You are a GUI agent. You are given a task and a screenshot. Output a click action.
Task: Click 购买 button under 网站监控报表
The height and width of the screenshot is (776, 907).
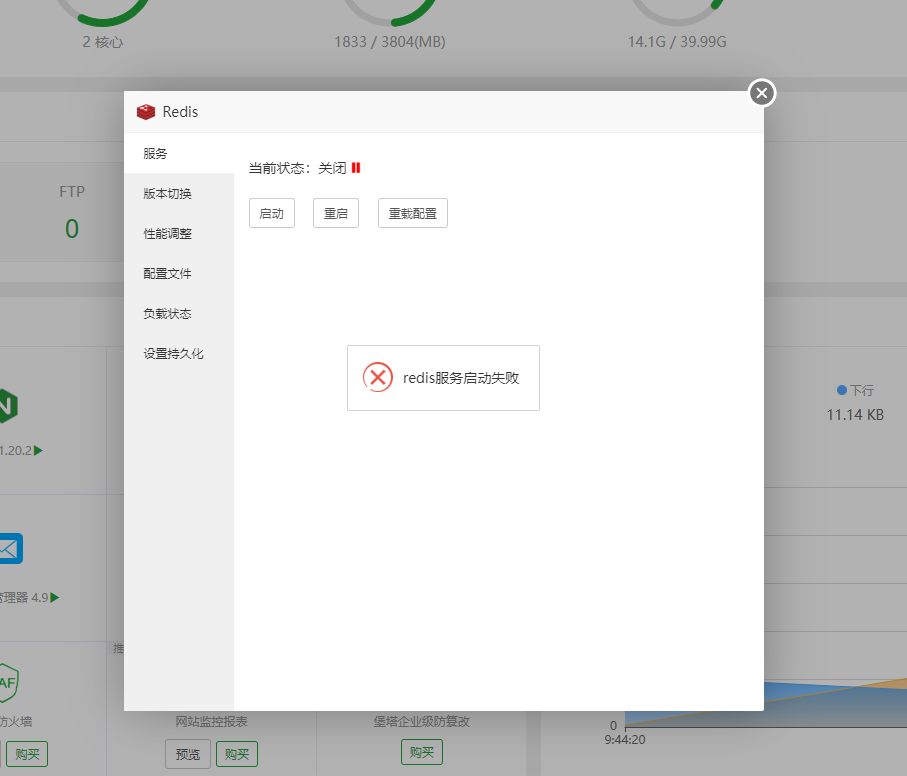point(237,754)
